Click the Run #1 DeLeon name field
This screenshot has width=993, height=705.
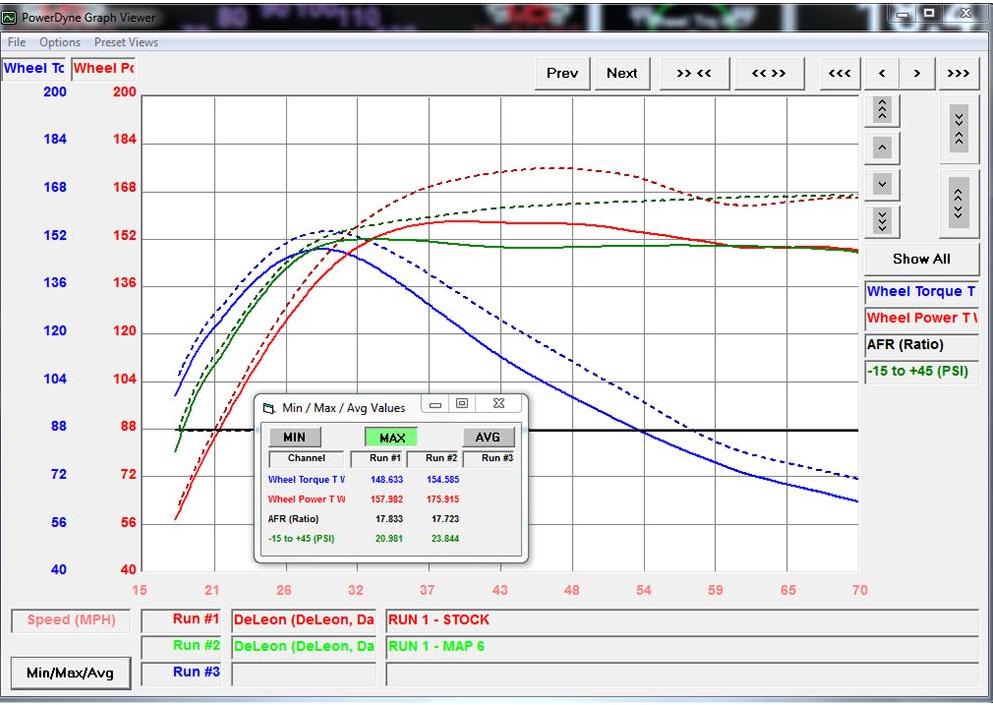point(303,620)
